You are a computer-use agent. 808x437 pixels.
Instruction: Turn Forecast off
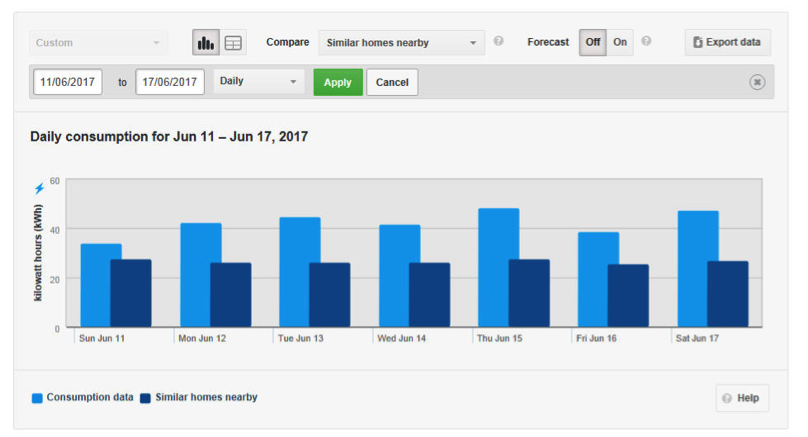(593, 42)
